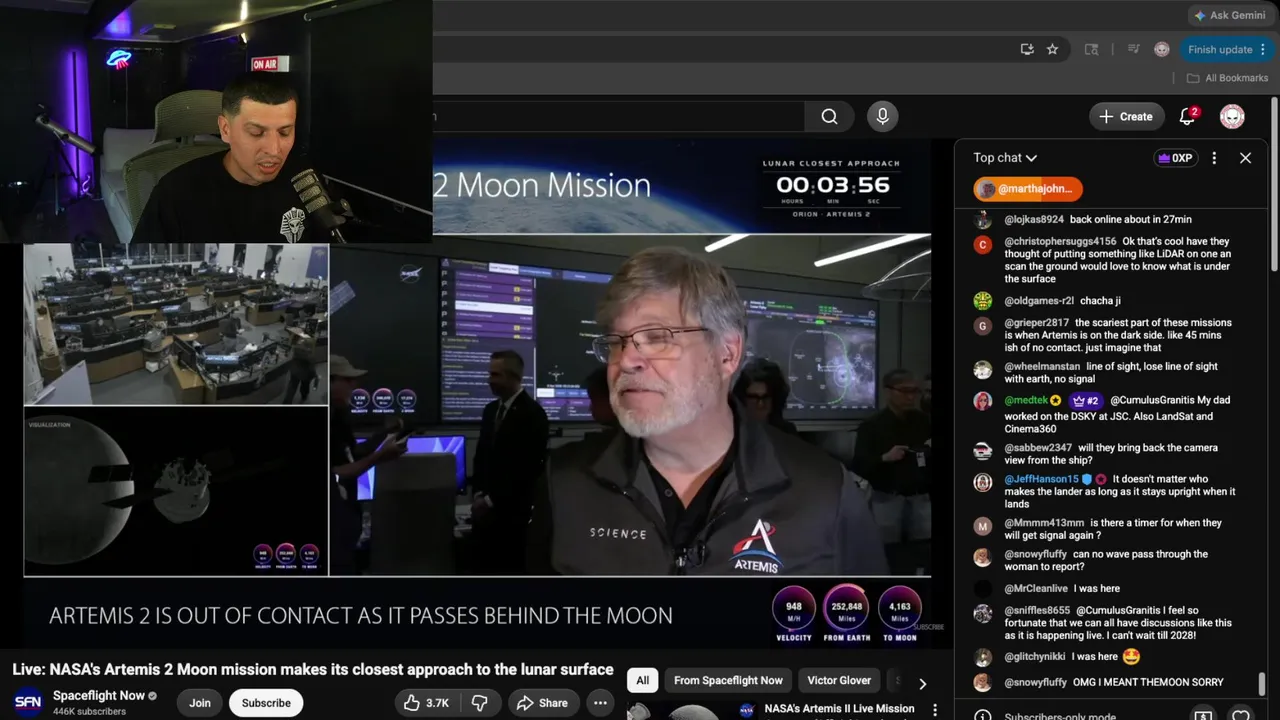Click the 4,163 miles to Moon gauge
The height and width of the screenshot is (720, 1280).
pyautogui.click(x=899, y=614)
